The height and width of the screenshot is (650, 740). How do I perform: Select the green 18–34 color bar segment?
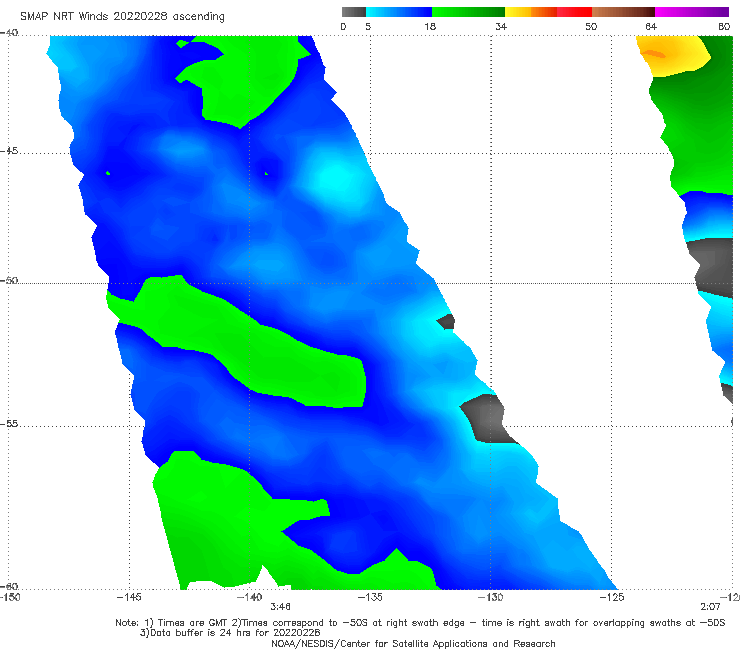(x=469, y=12)
